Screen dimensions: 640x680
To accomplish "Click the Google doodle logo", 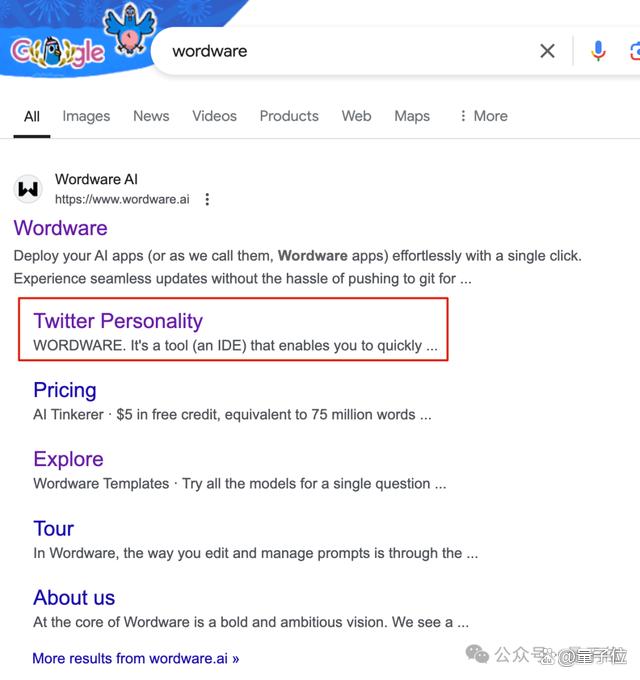I will point(70,45).
